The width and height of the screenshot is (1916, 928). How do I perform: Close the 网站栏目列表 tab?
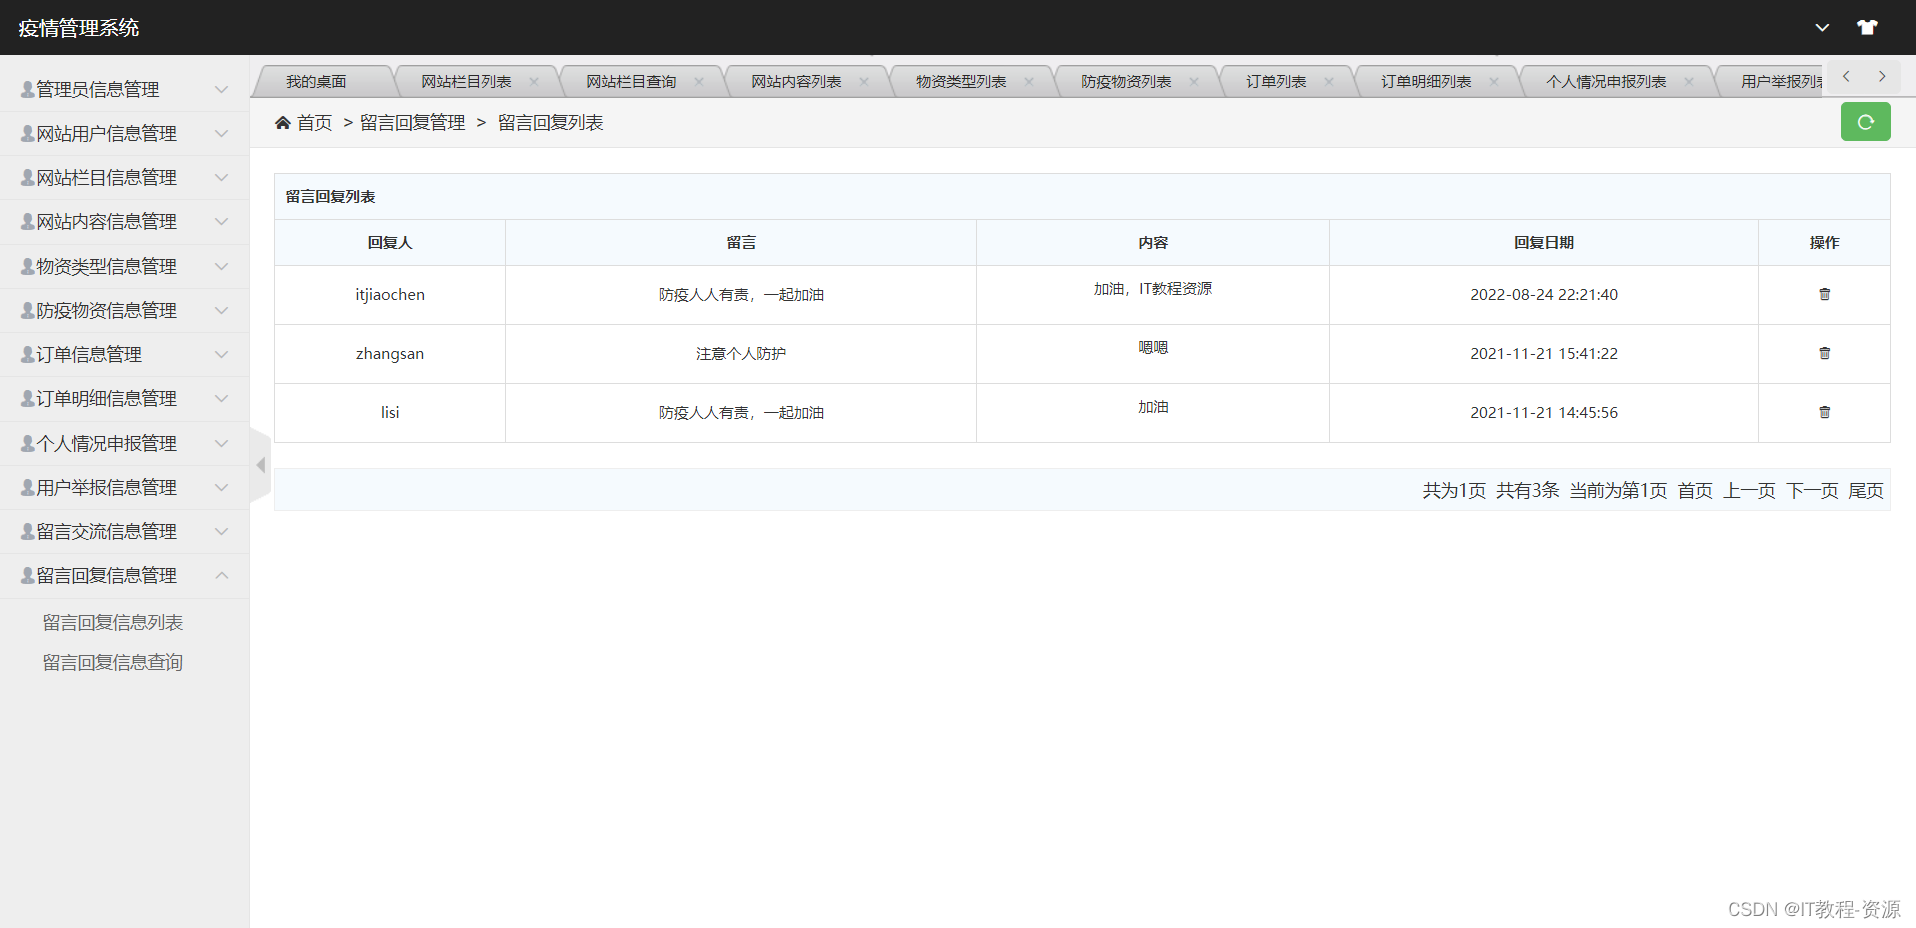(534, 82)
